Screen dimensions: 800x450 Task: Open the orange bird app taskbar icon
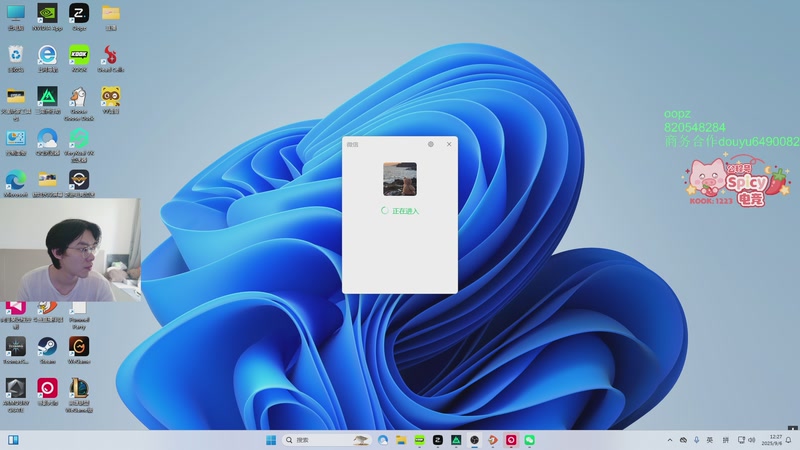pos(493,440)
